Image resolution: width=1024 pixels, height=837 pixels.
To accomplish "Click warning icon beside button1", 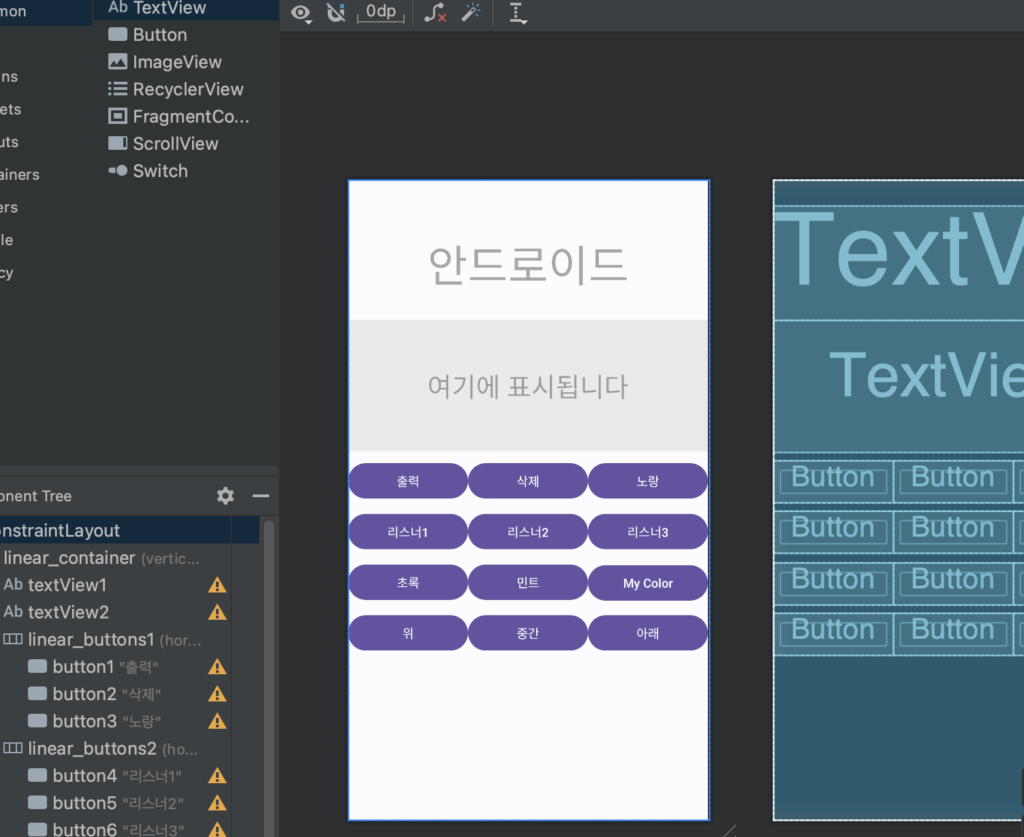I will (x=217, y=667).
